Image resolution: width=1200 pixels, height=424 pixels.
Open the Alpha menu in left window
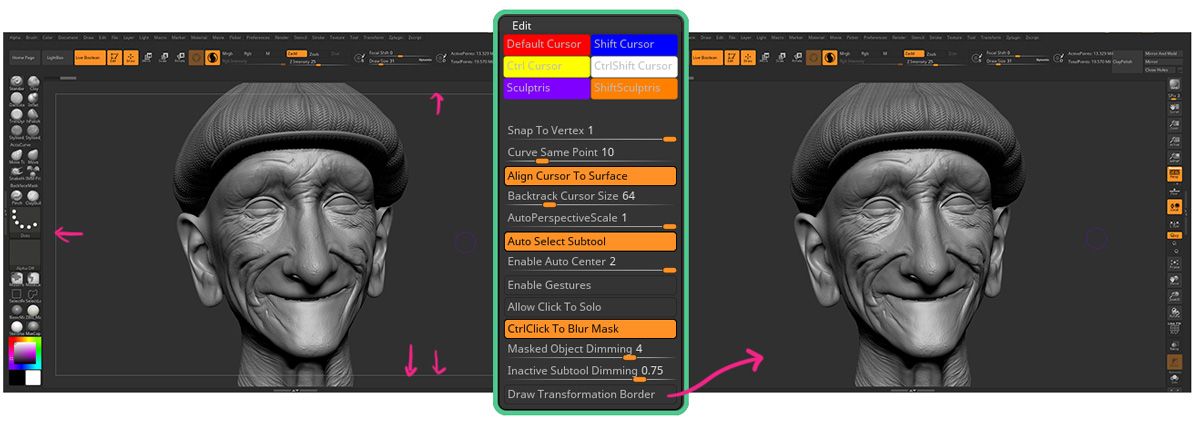click(x=14, y=37)
